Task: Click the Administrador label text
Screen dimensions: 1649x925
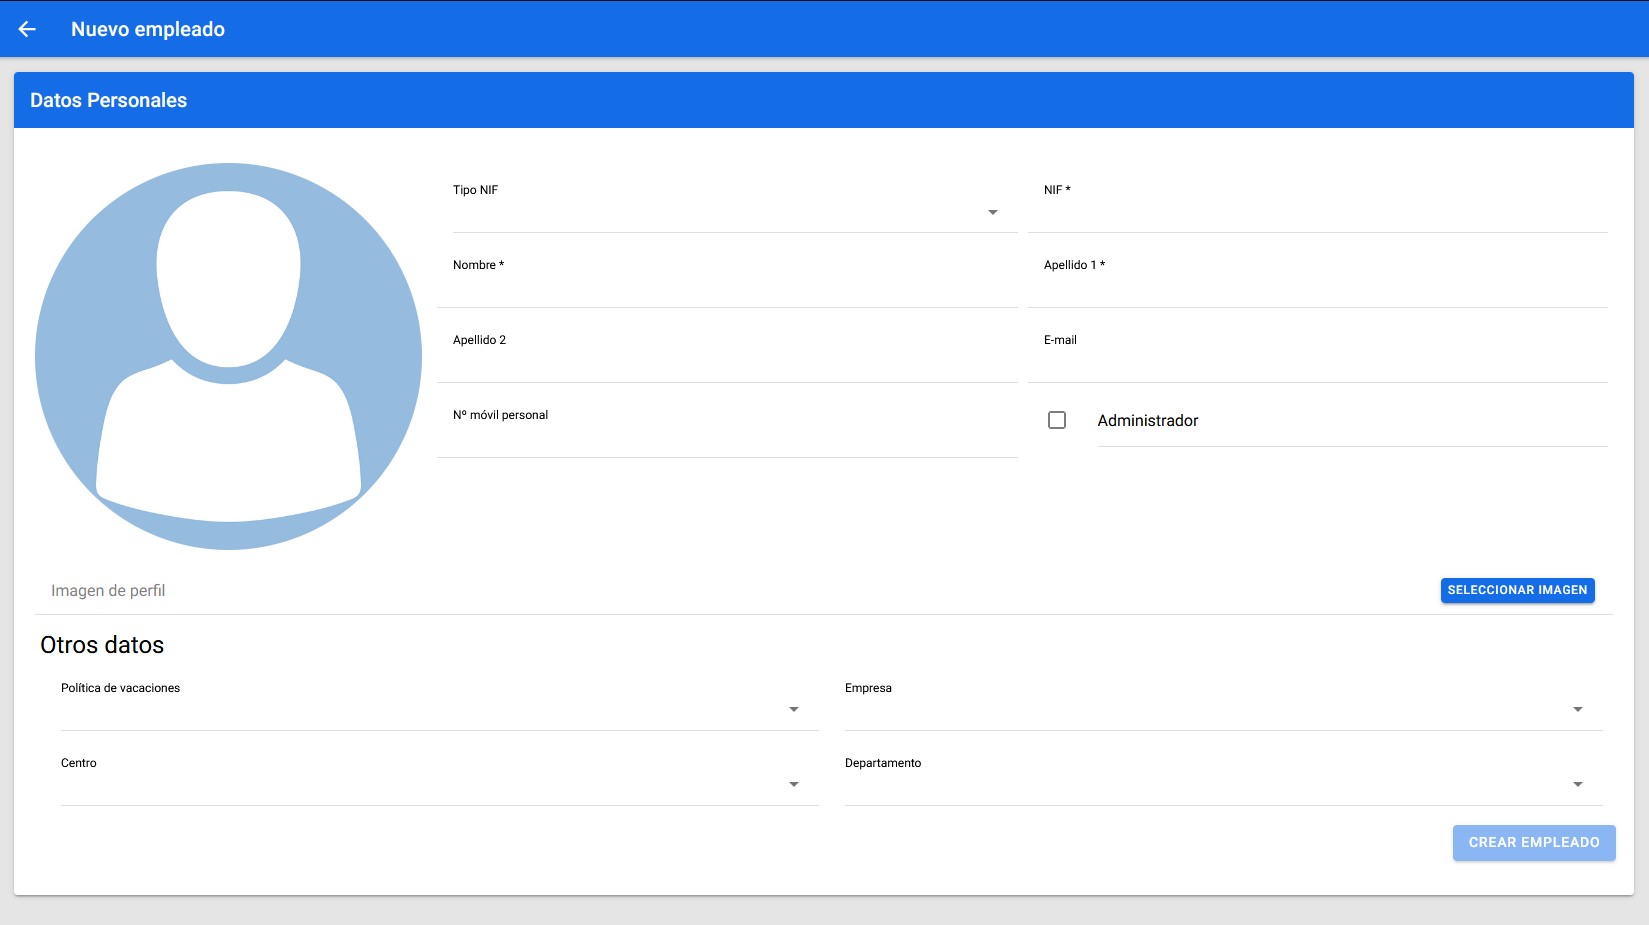Action: click(x=1147, y=421)
